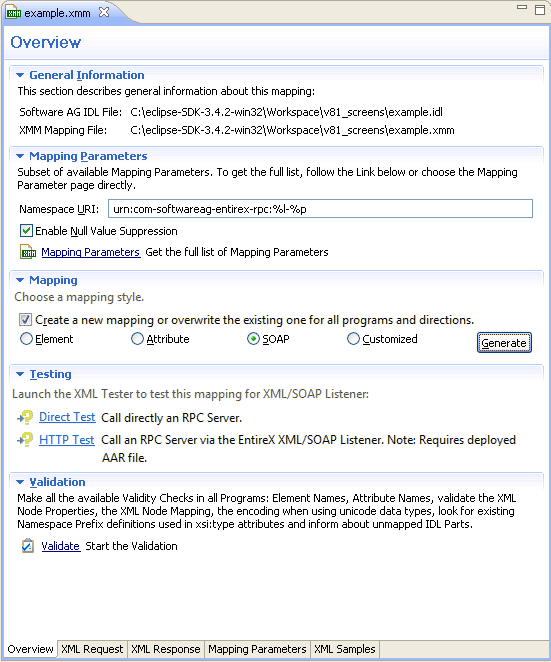Click the 'Namespace URI:' label
Viewport: 551px width, 662px height.
59,209
